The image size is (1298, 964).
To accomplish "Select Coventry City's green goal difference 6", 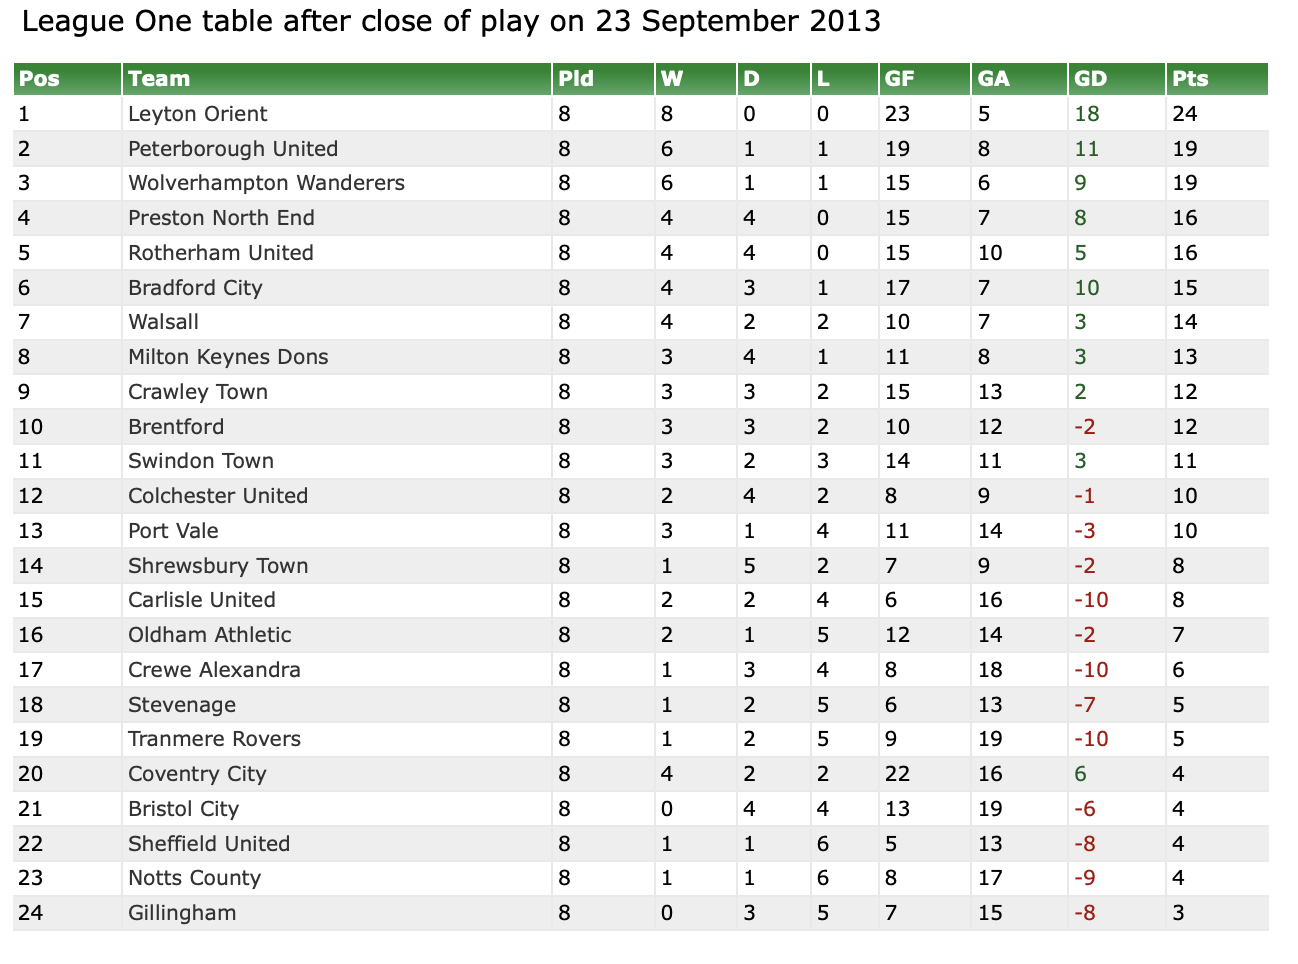I will 1080,774.
